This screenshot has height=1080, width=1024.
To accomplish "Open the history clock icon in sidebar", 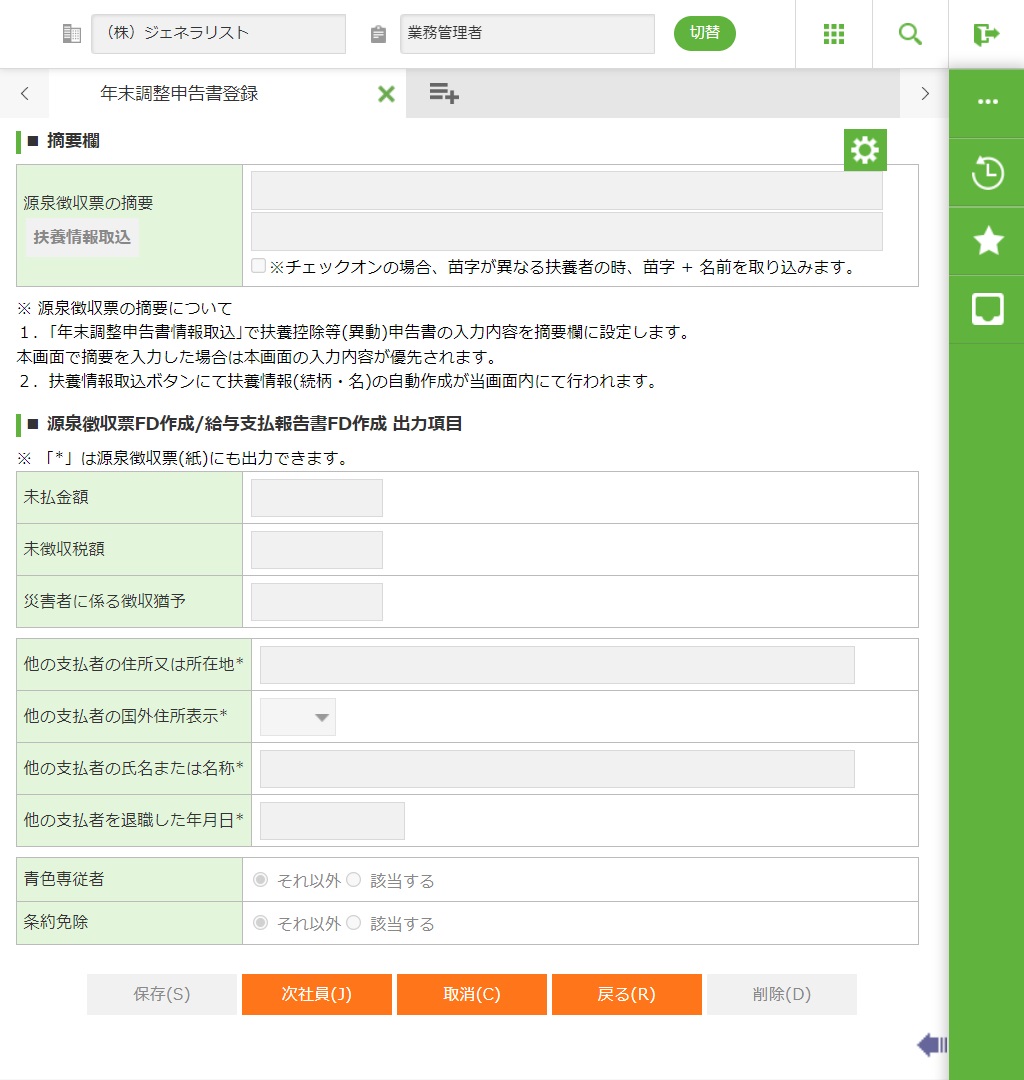I will [x=988, y=172].
